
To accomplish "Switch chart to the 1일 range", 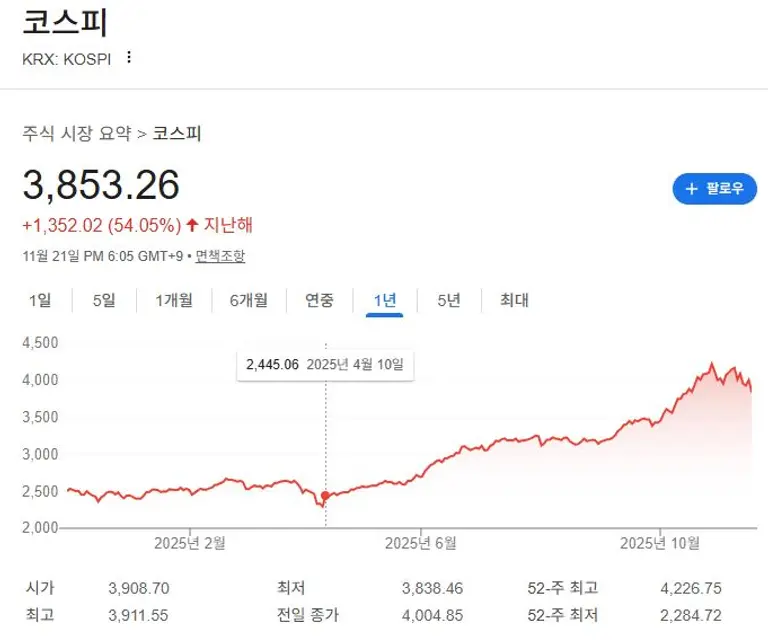I will [40, 300].
